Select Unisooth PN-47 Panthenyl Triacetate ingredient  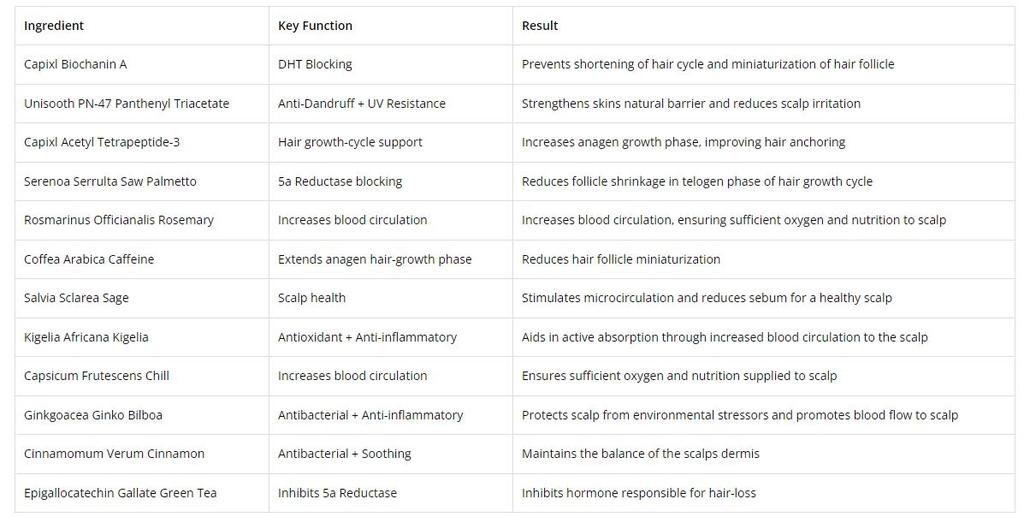pos(127,104)
